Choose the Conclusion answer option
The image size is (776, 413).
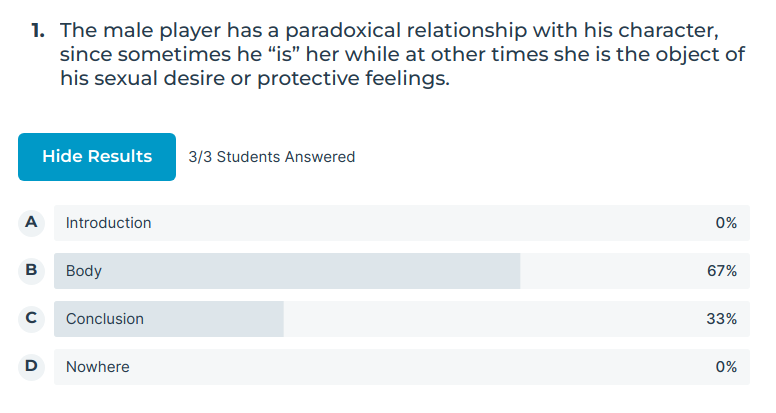(x=402, y=319)
